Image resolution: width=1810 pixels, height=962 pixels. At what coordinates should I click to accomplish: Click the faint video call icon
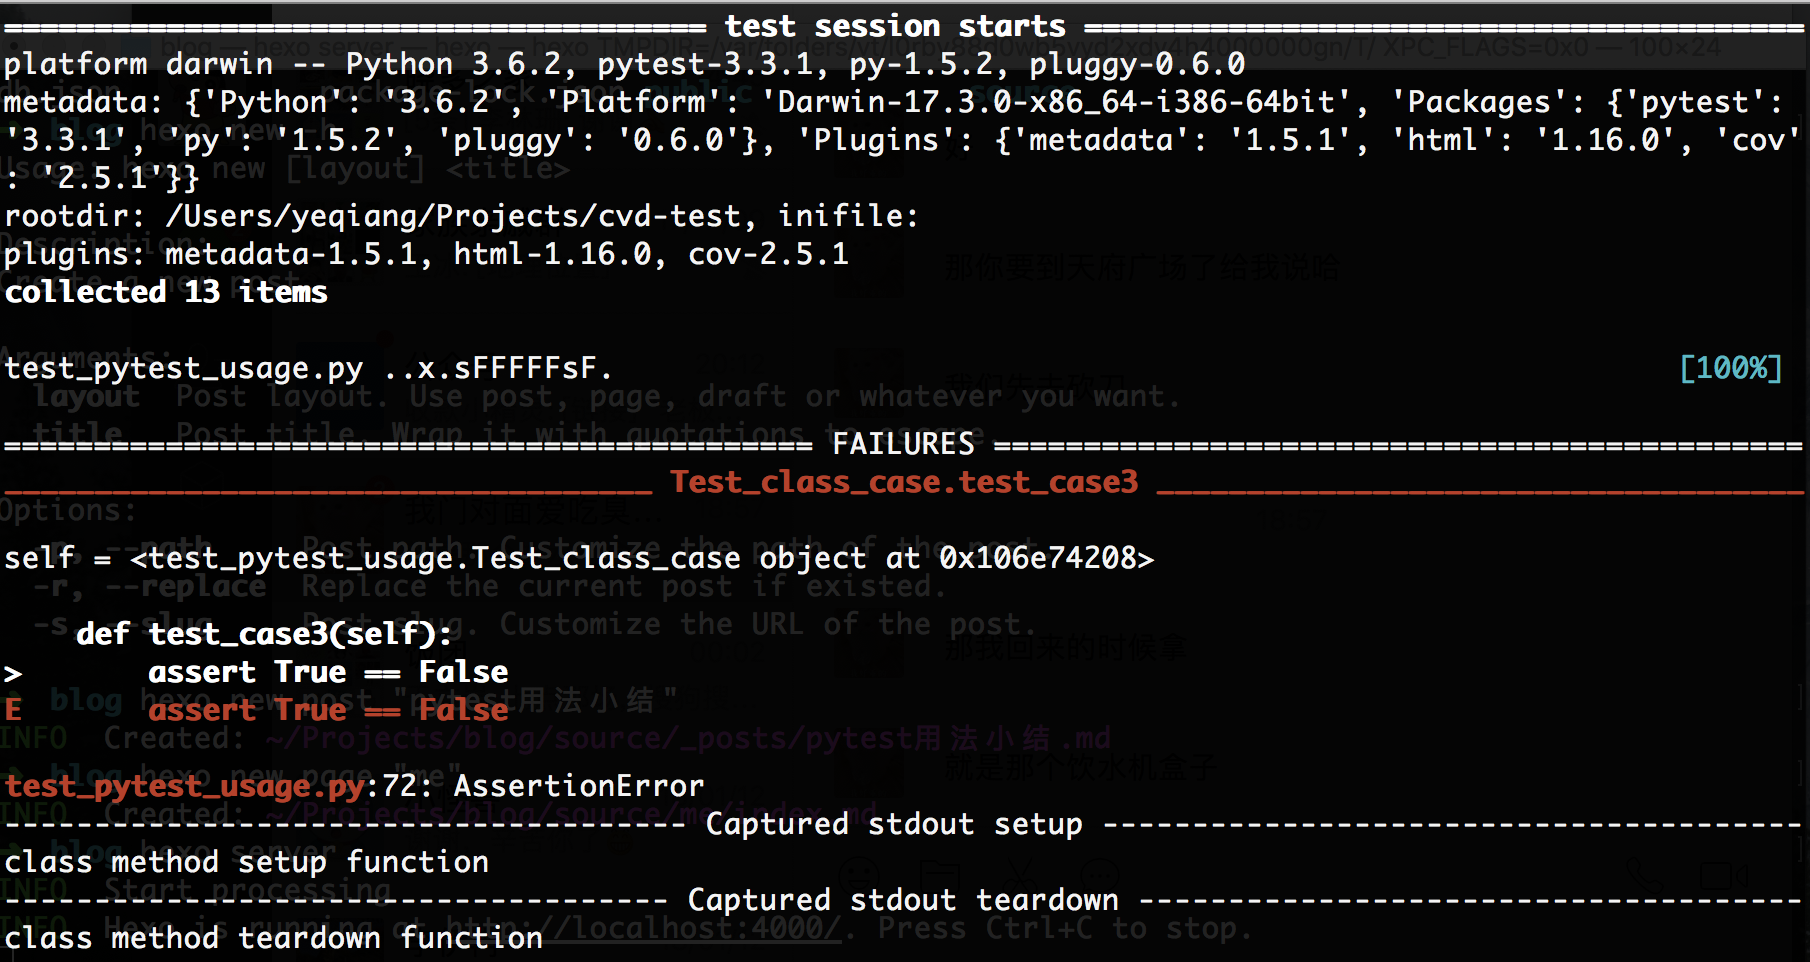coord(1722,876)
